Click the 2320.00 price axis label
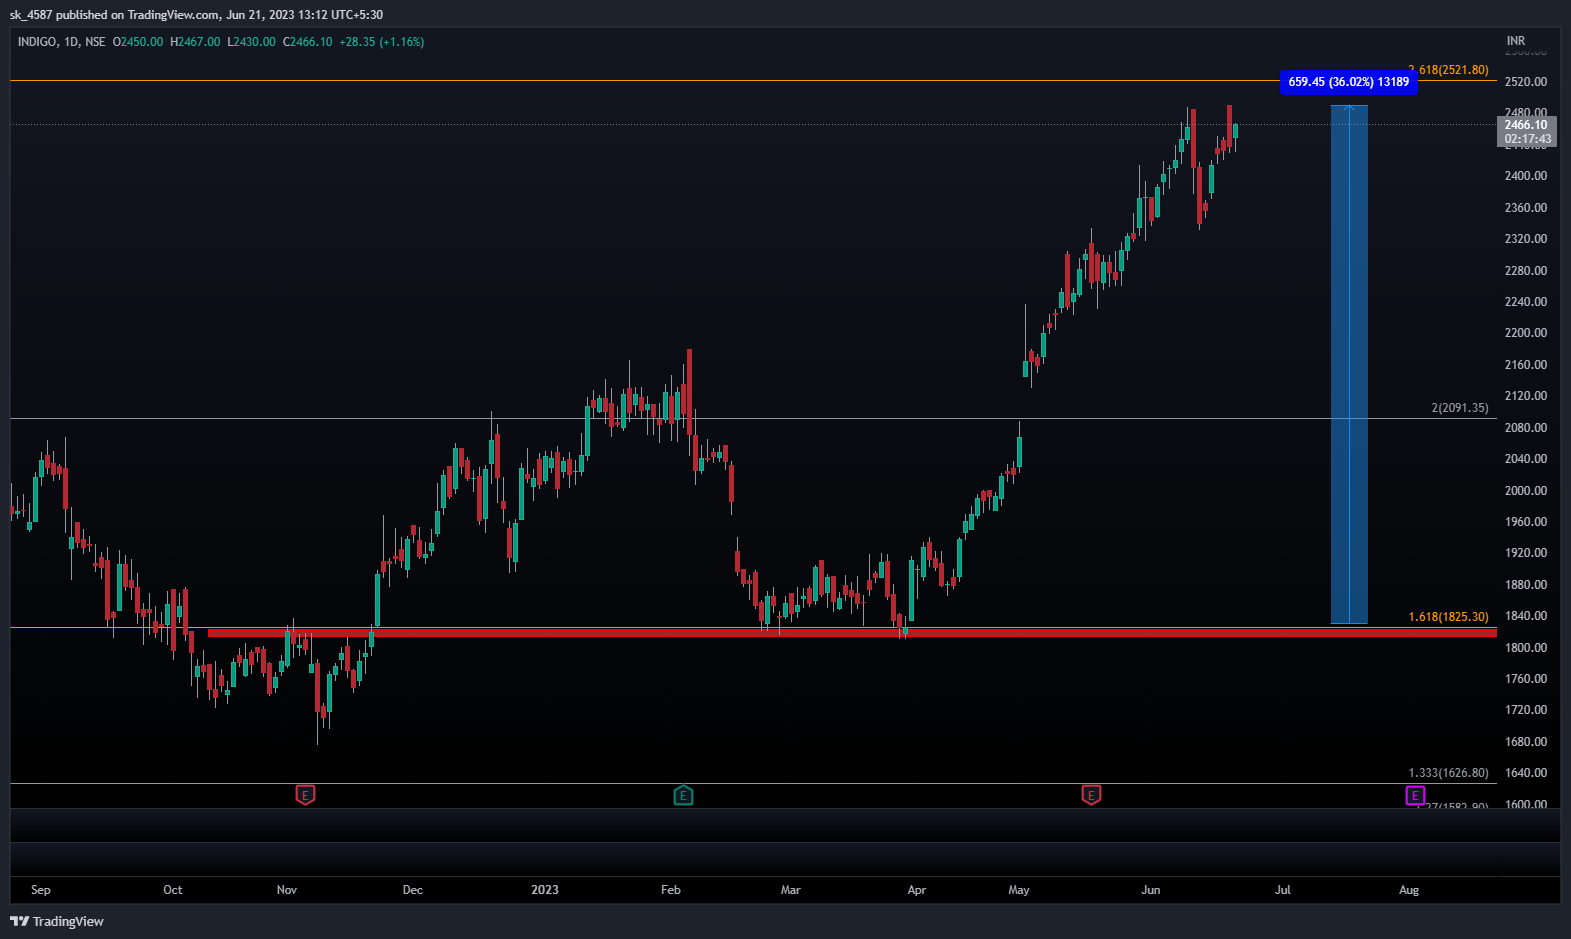Viewport: 1571px width, 939px height. (x=1526, y=239)
